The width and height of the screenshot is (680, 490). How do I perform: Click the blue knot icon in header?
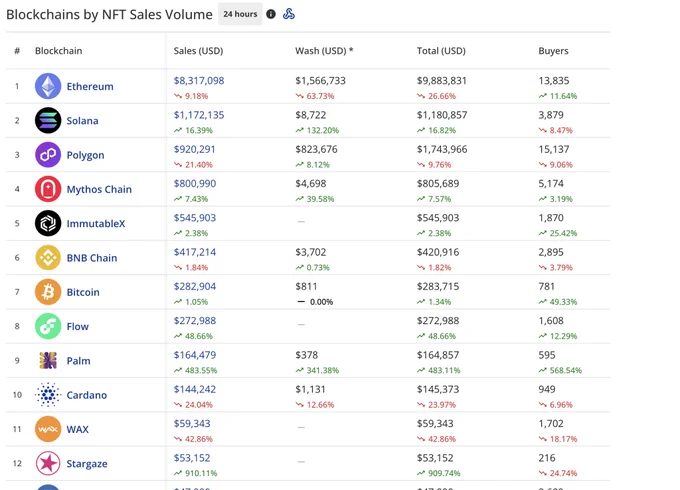pyautogui.click(x=289, y=14)
